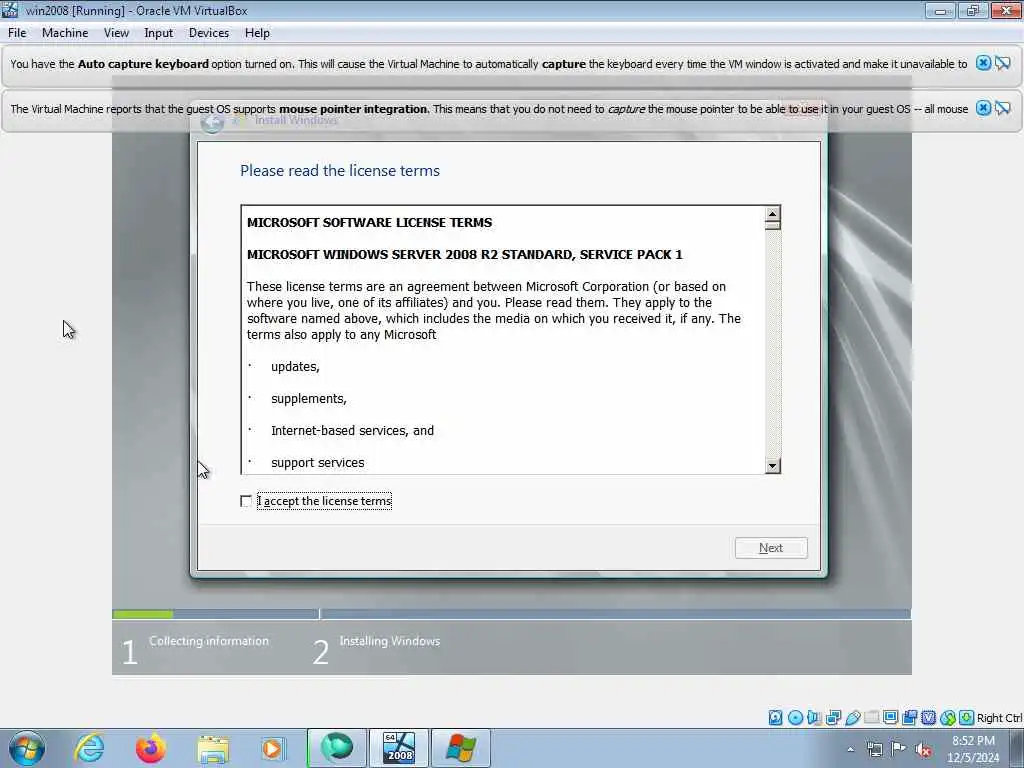Open the Windows Start orb

click(x=27, y=748)
